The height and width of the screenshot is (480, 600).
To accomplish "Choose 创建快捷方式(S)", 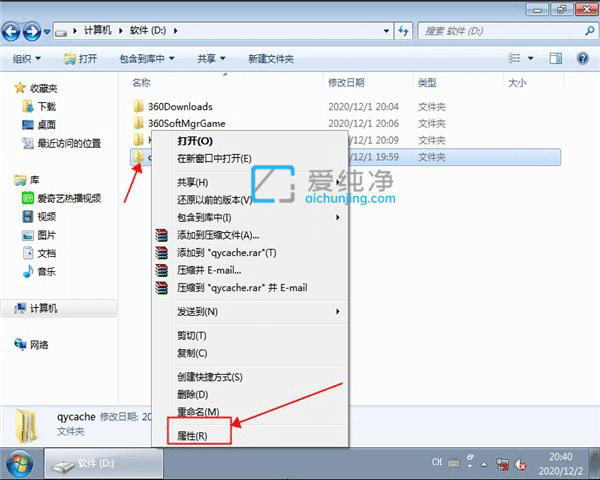I will click(251, 377).
